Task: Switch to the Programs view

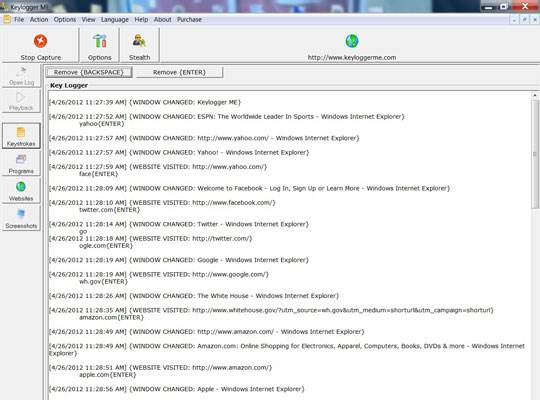Action: (x=21, y=164)
